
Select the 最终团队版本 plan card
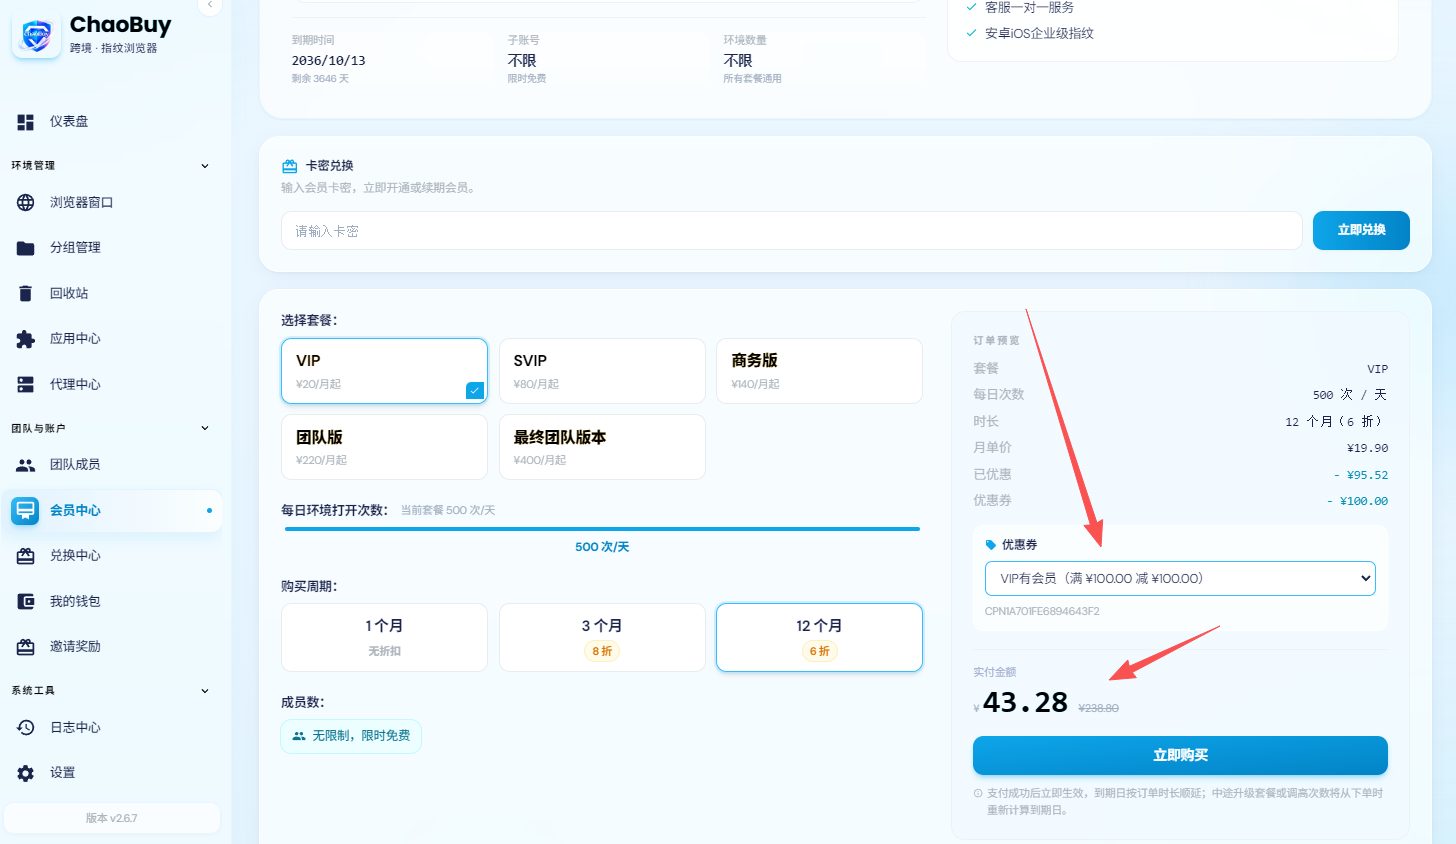(602, 447)
